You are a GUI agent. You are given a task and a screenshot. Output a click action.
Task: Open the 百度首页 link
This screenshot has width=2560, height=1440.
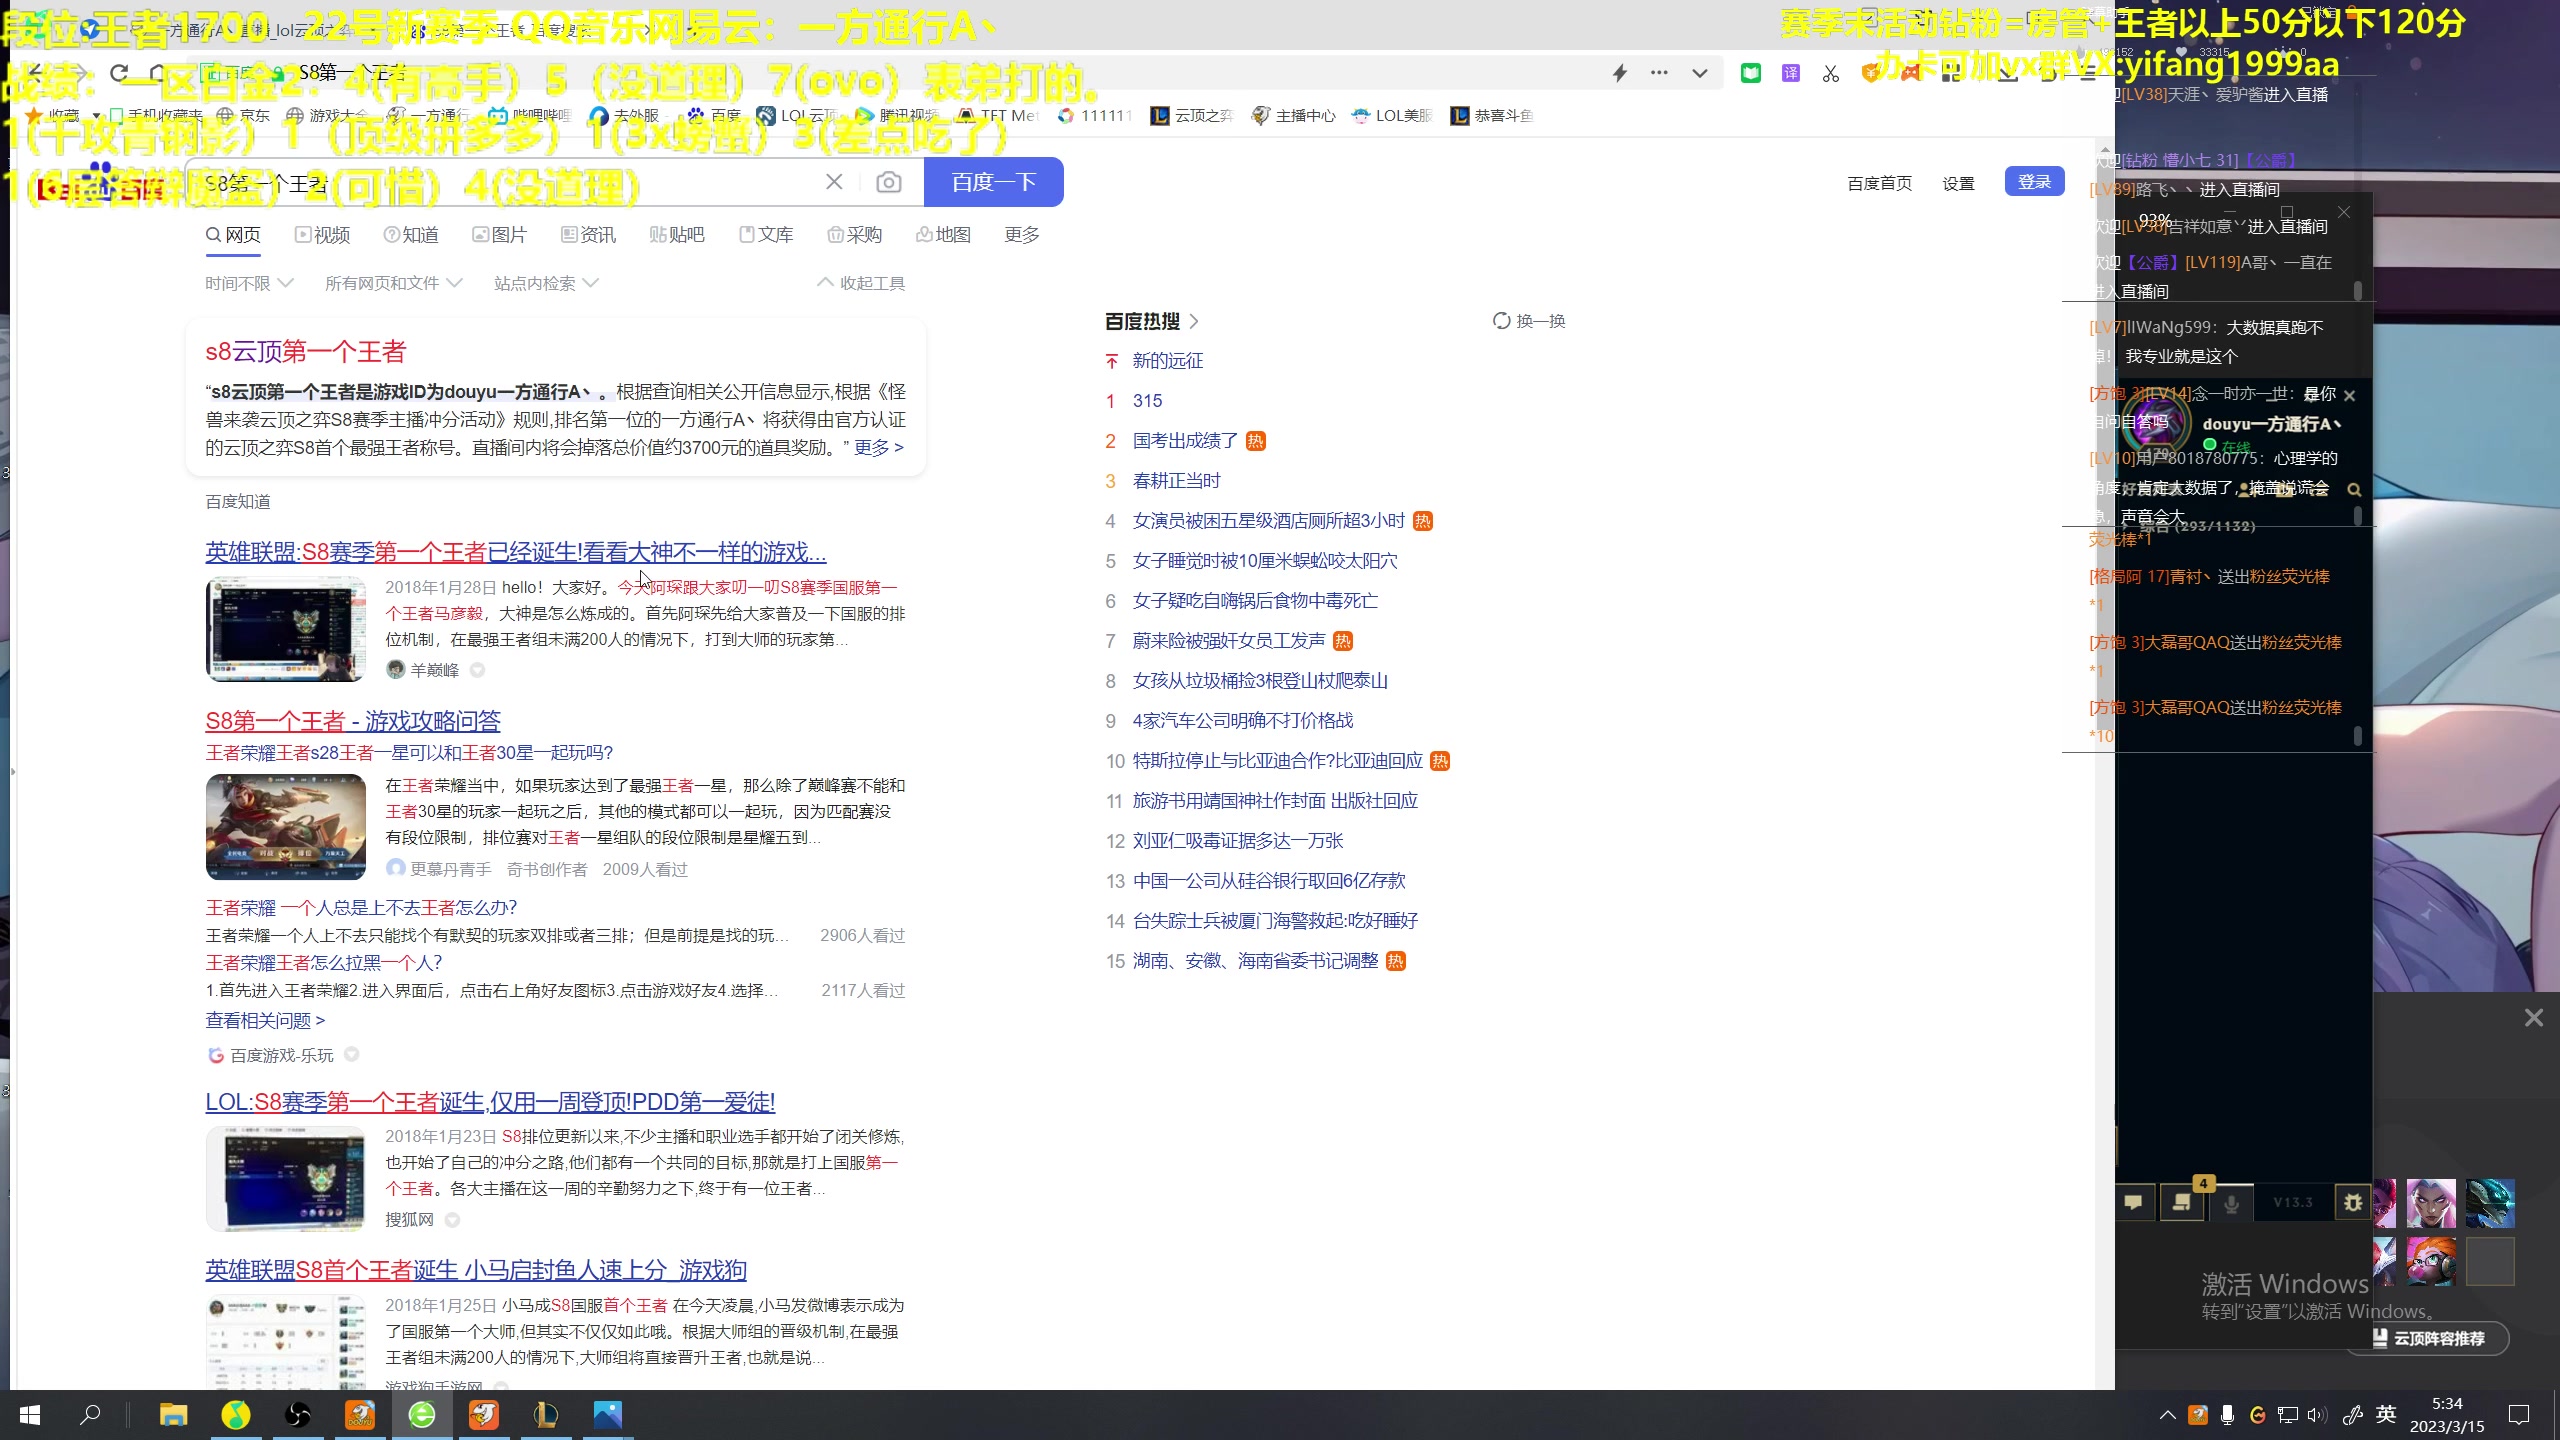1879,184
